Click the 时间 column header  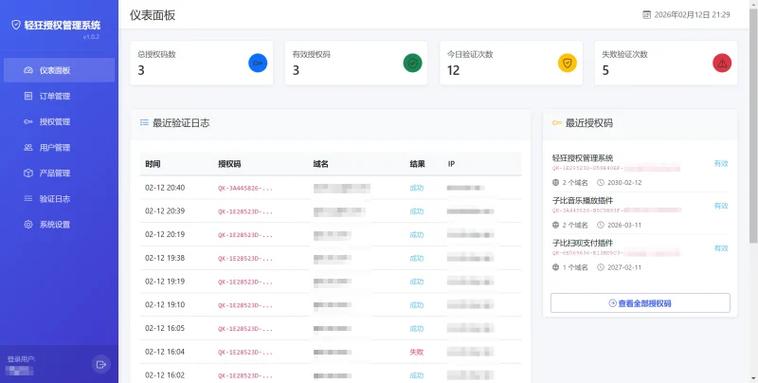click(x=153, y=164)
